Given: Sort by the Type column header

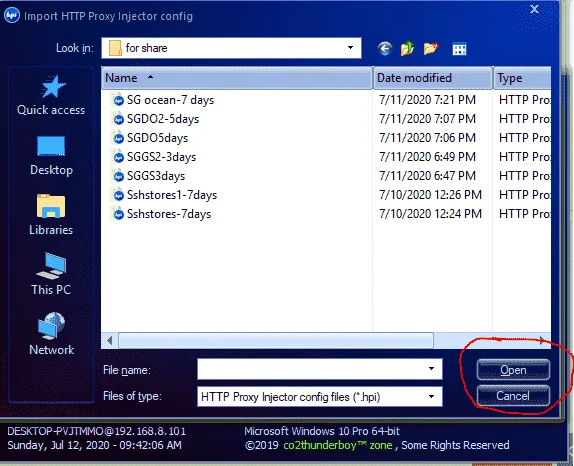Looking at the screenshot, I should click(x=522, y=78).
